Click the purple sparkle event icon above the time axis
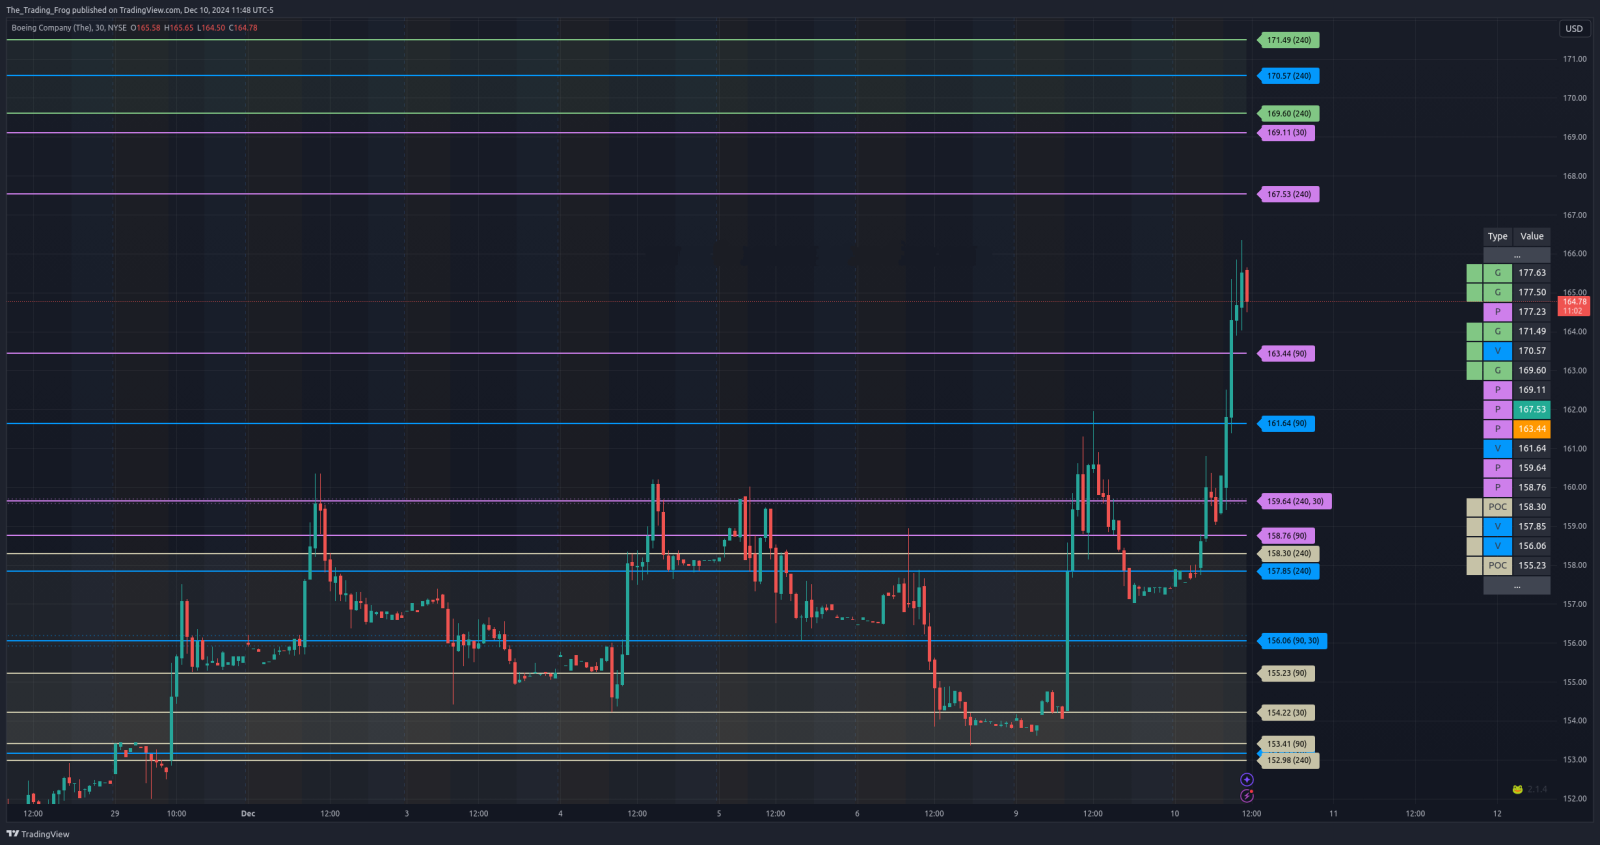1600x845 pixels. click(1246, 780)
